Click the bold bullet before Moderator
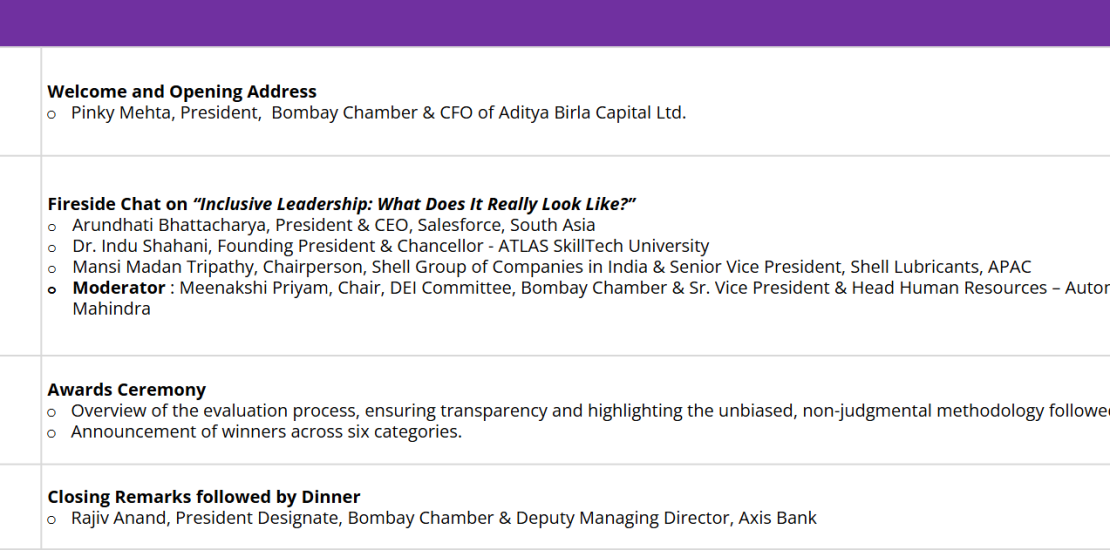This screenshot has width=1110, height=550. (x=52, y=290)
